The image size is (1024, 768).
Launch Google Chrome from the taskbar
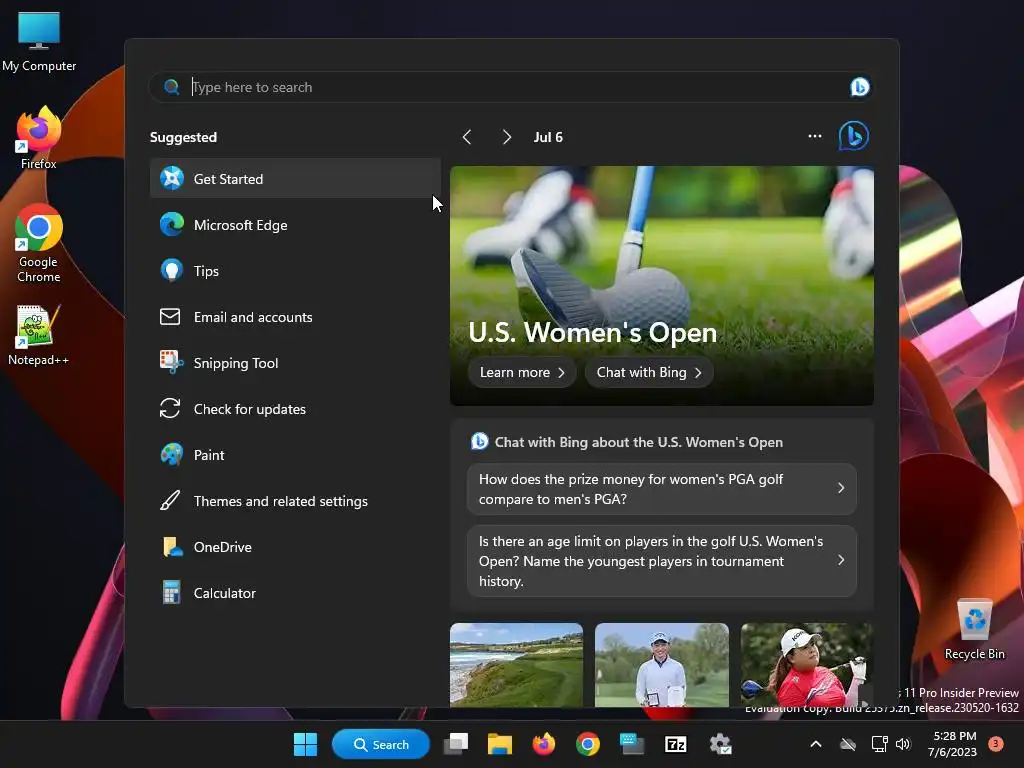[587, 744]
